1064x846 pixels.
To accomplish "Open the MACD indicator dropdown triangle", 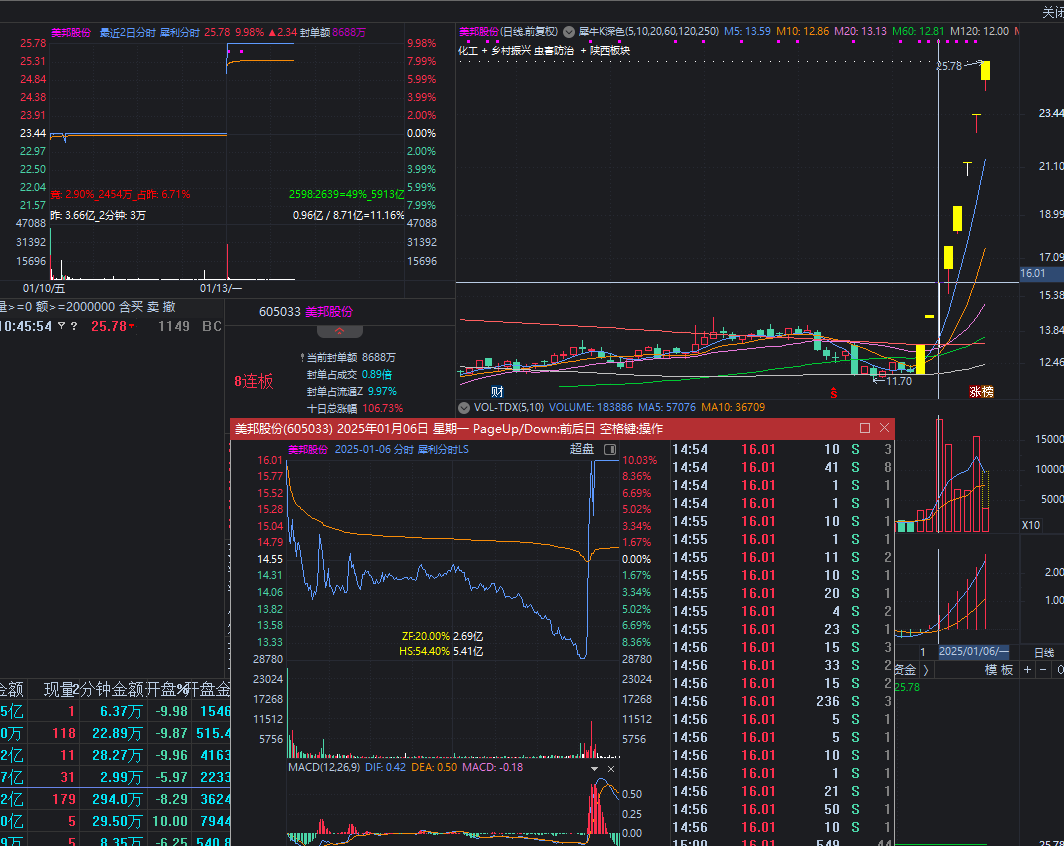I will pos(595,768).
